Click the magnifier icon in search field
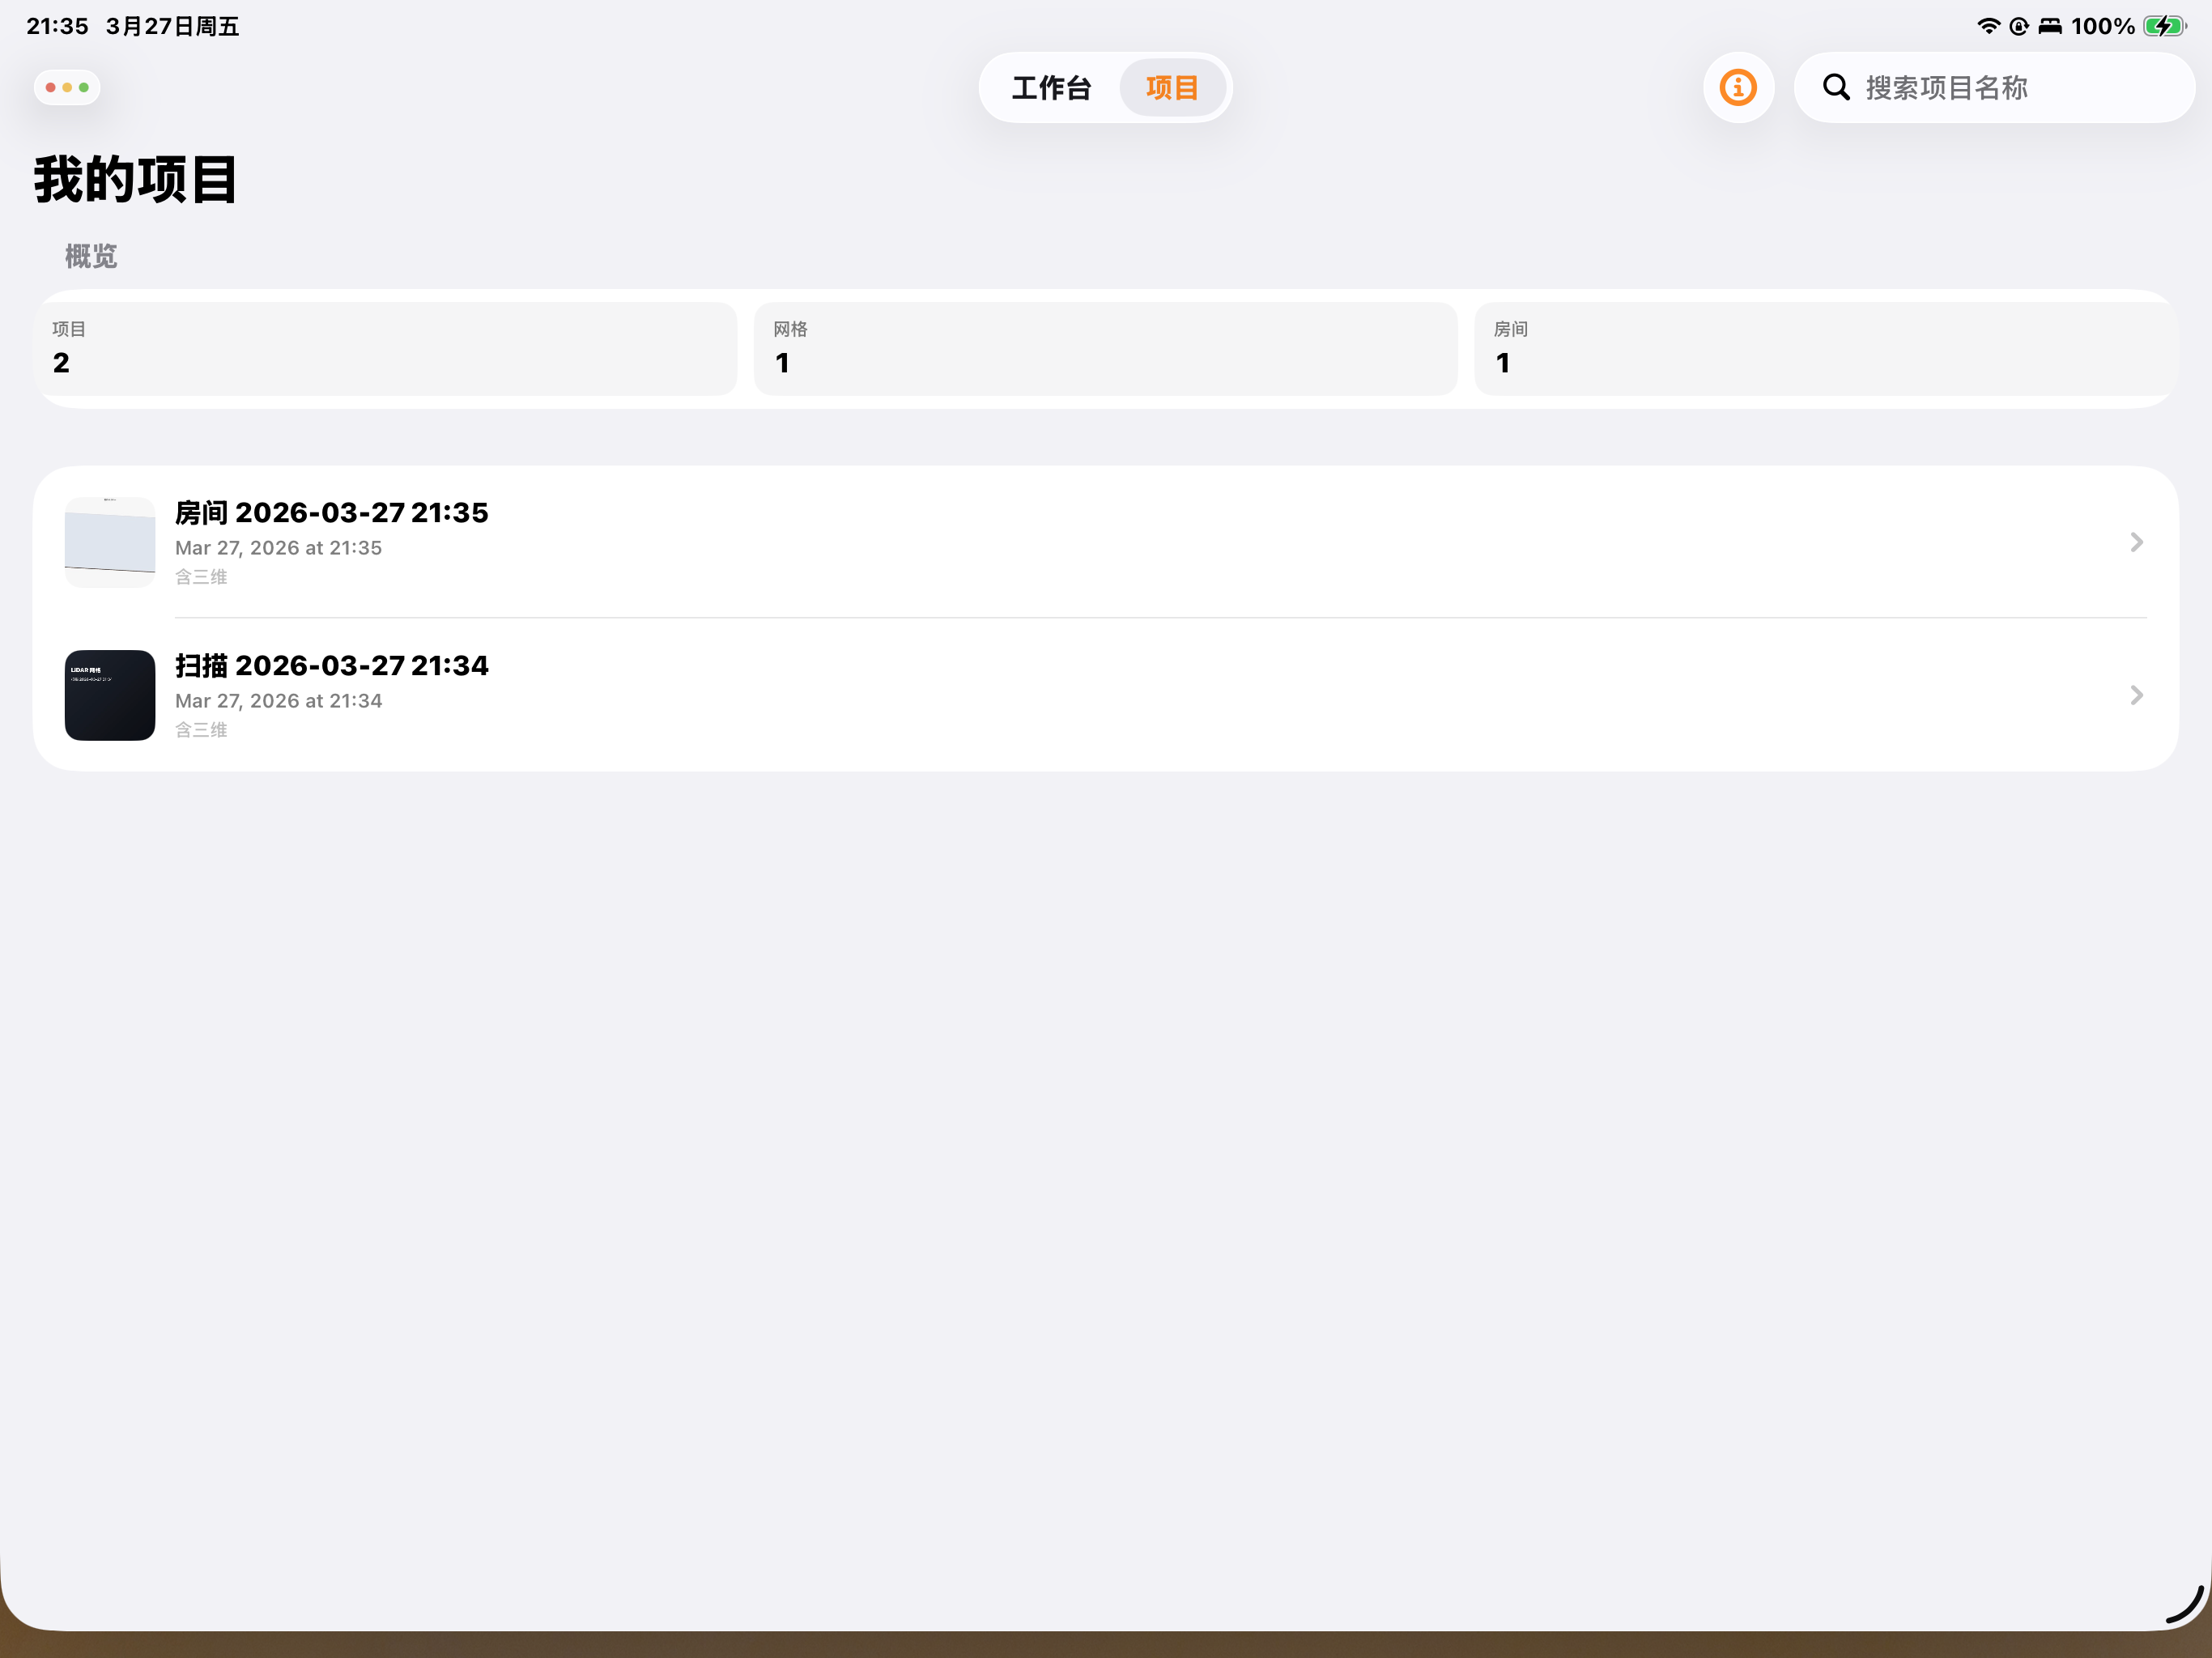 [1836, 88]
